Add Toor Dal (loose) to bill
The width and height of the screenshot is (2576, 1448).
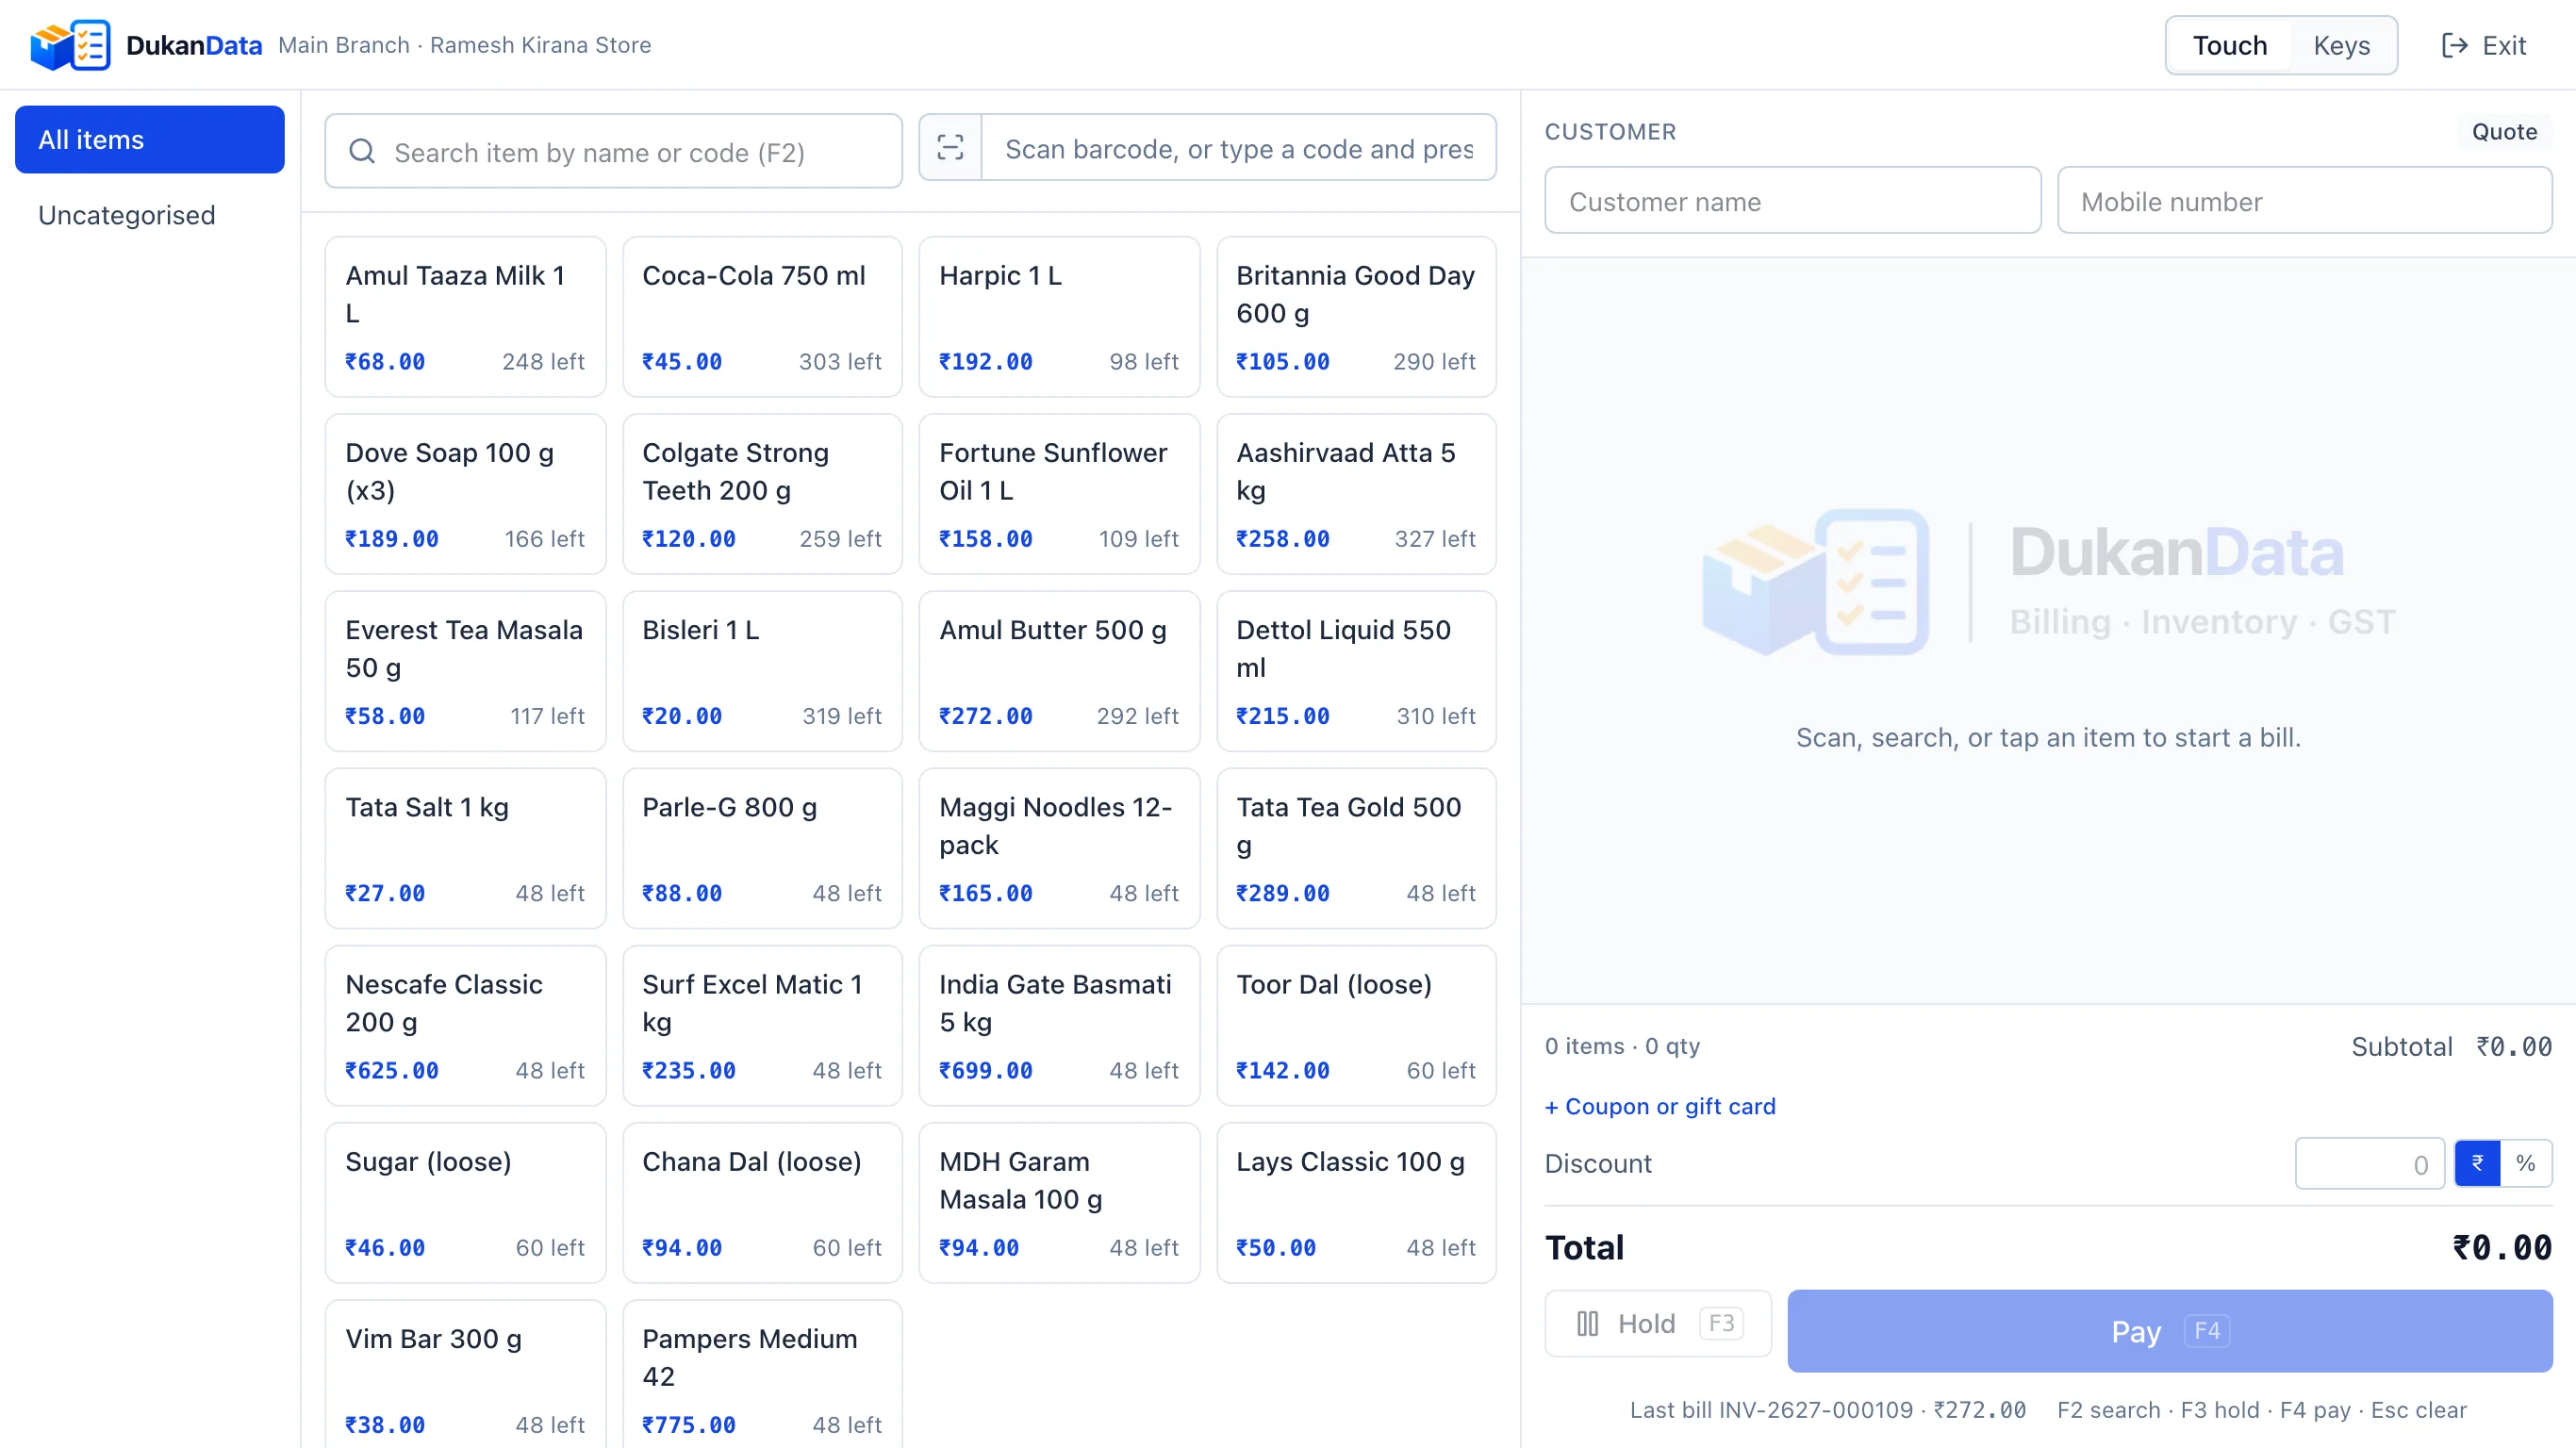point(1356,1025)
